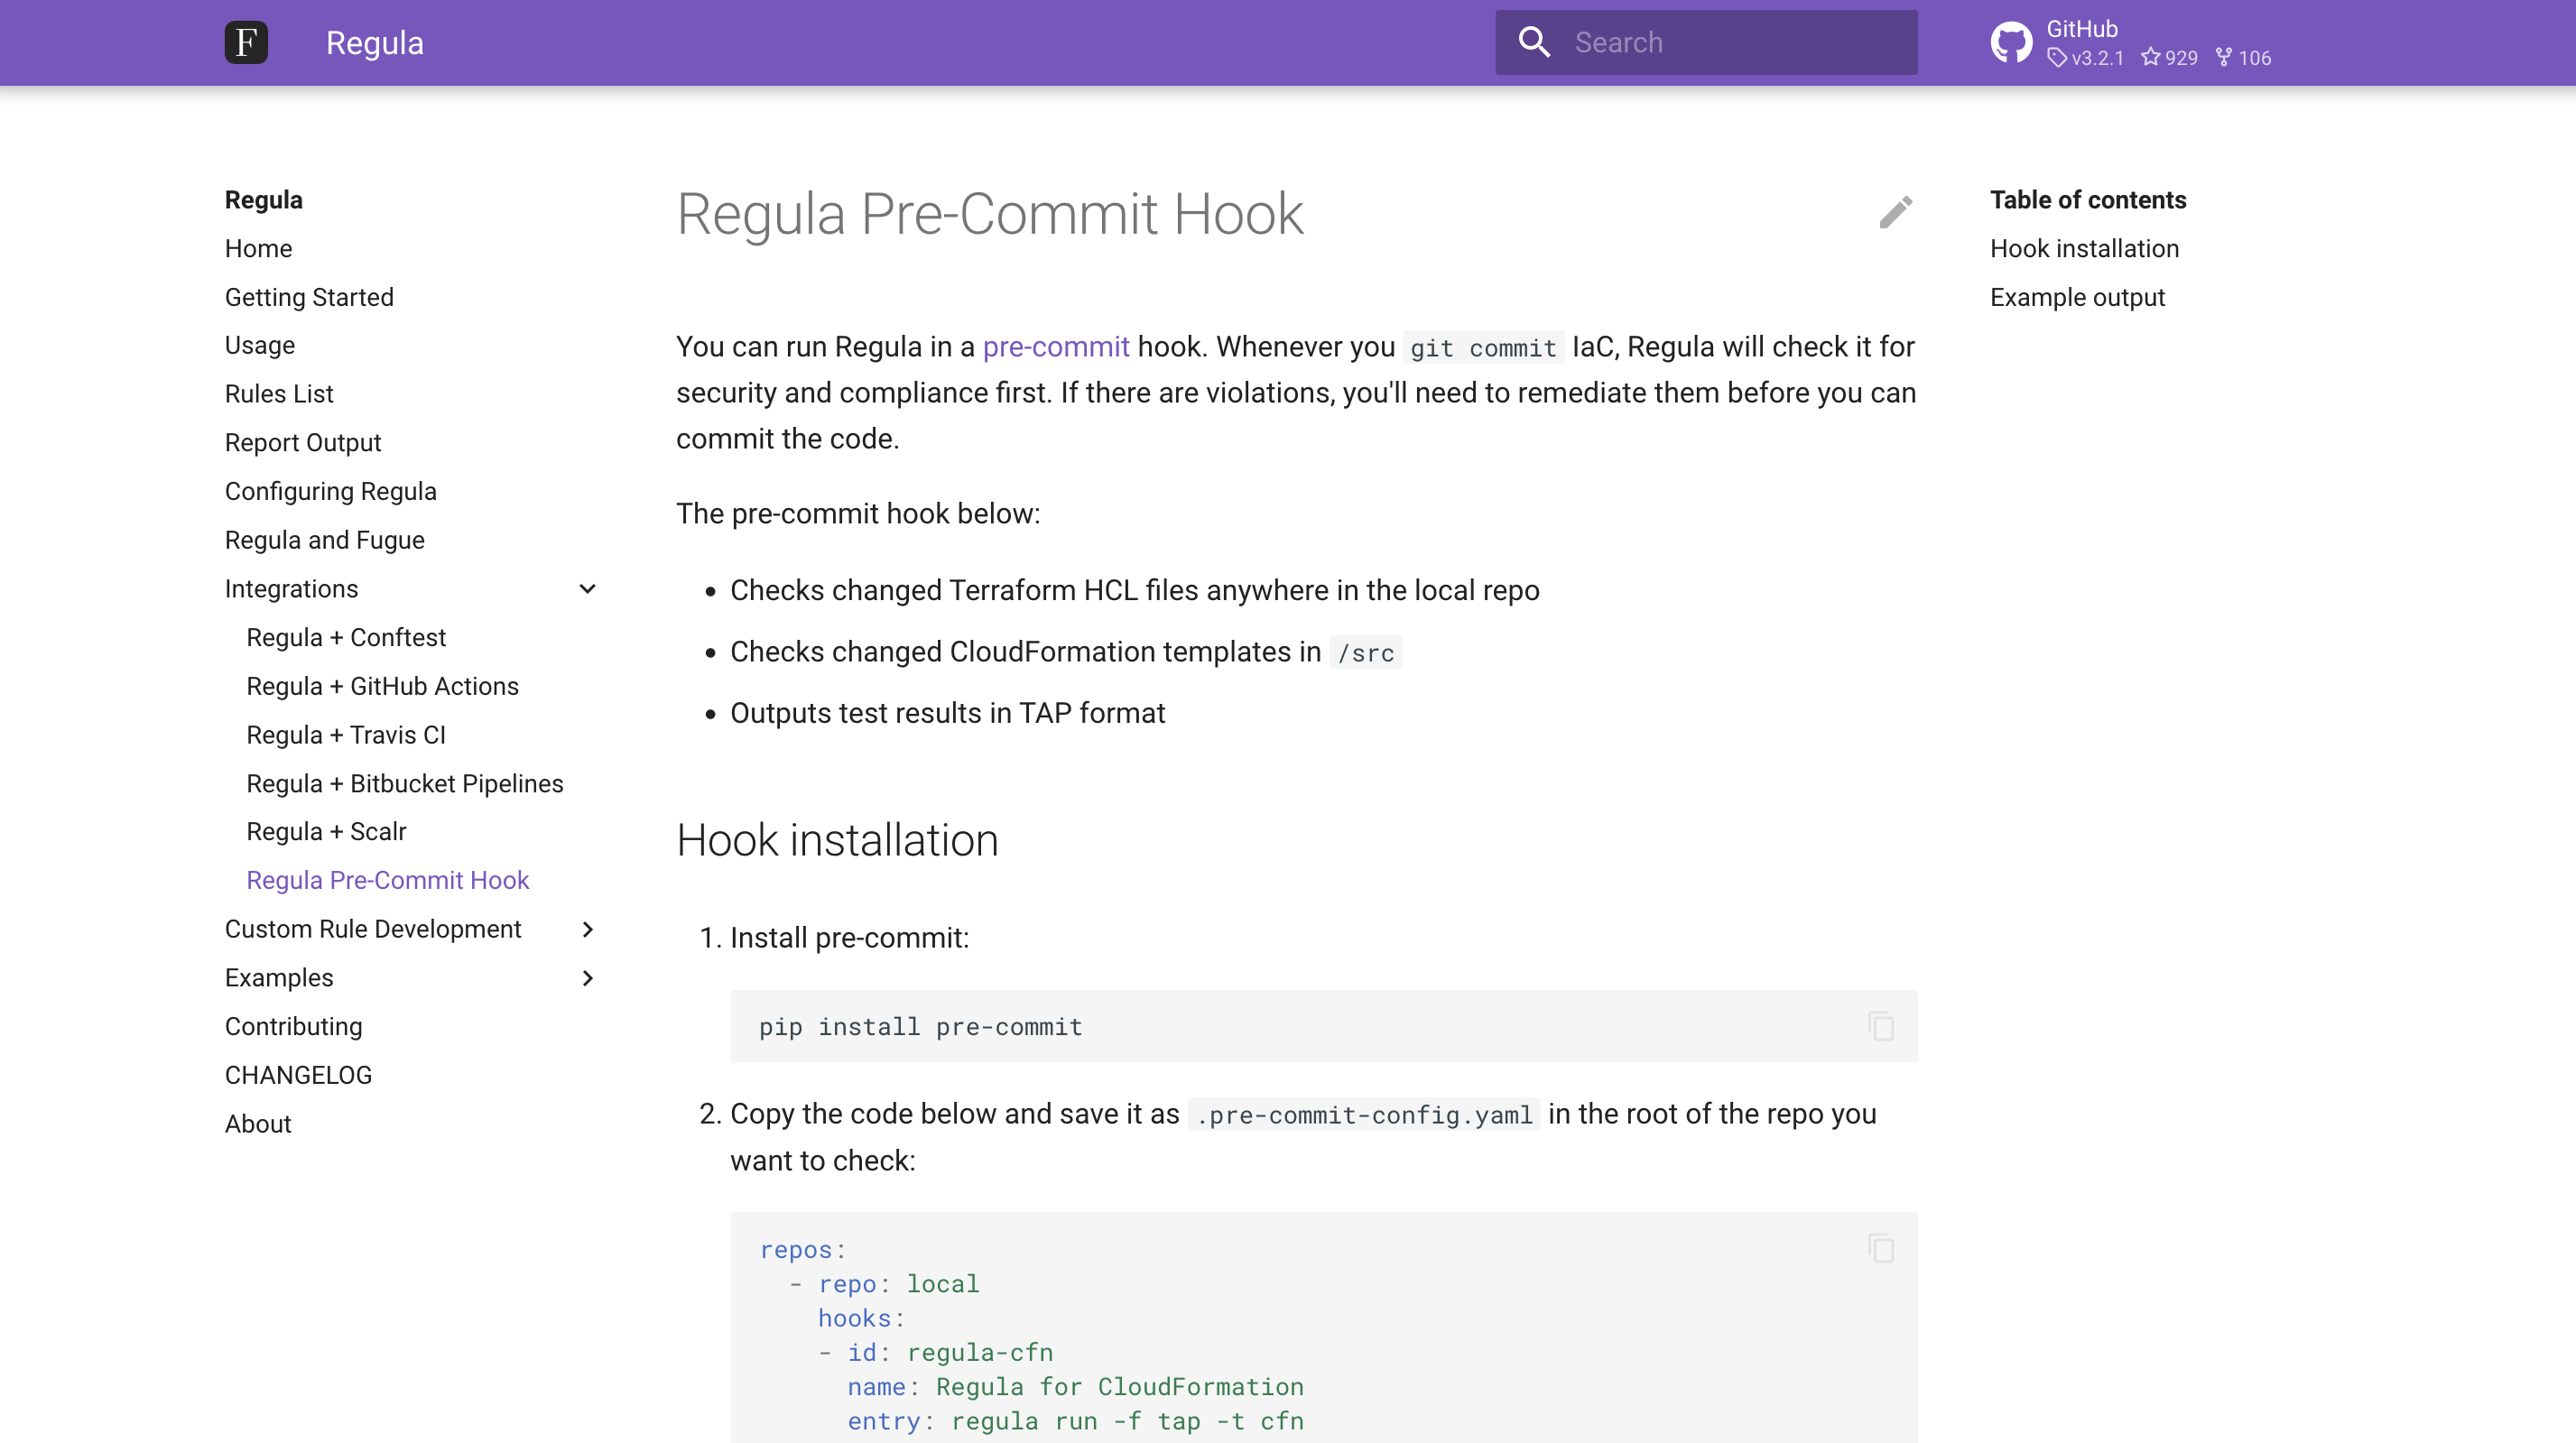Jump to Hook installation in contents
The image size is (2576, 1443).
pyautogui.click(x=2084, y=248)
